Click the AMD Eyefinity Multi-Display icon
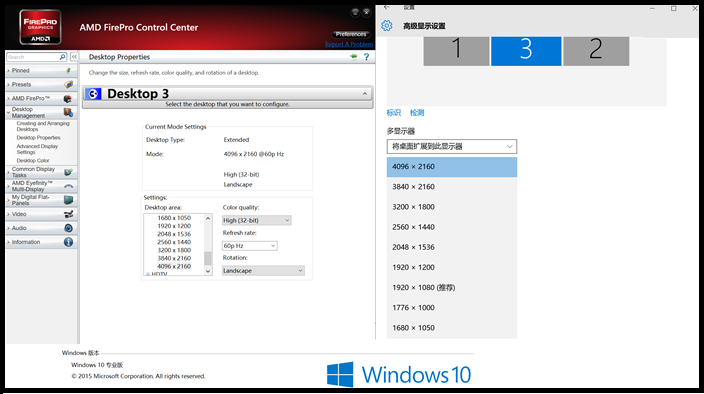 click(68, 186)
